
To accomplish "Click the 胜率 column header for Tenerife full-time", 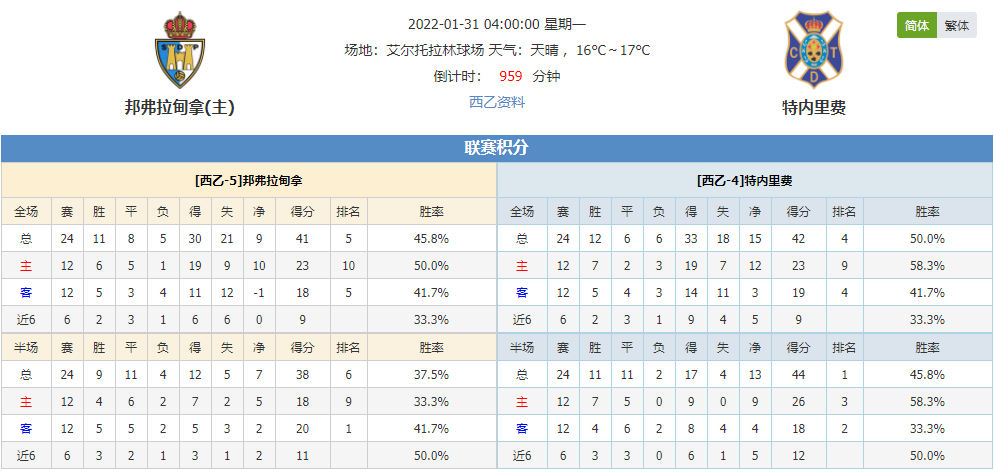I will [x=927, y=212].
